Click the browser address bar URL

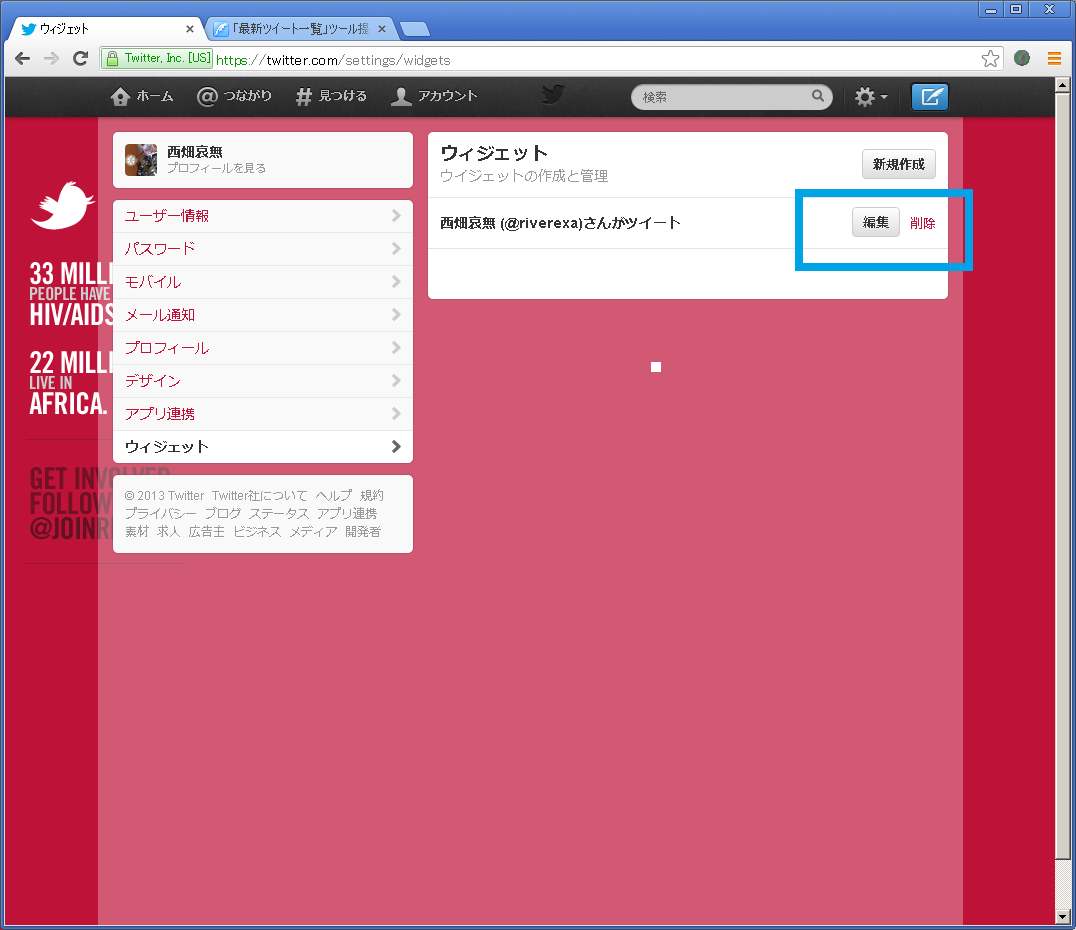point(333,60)
